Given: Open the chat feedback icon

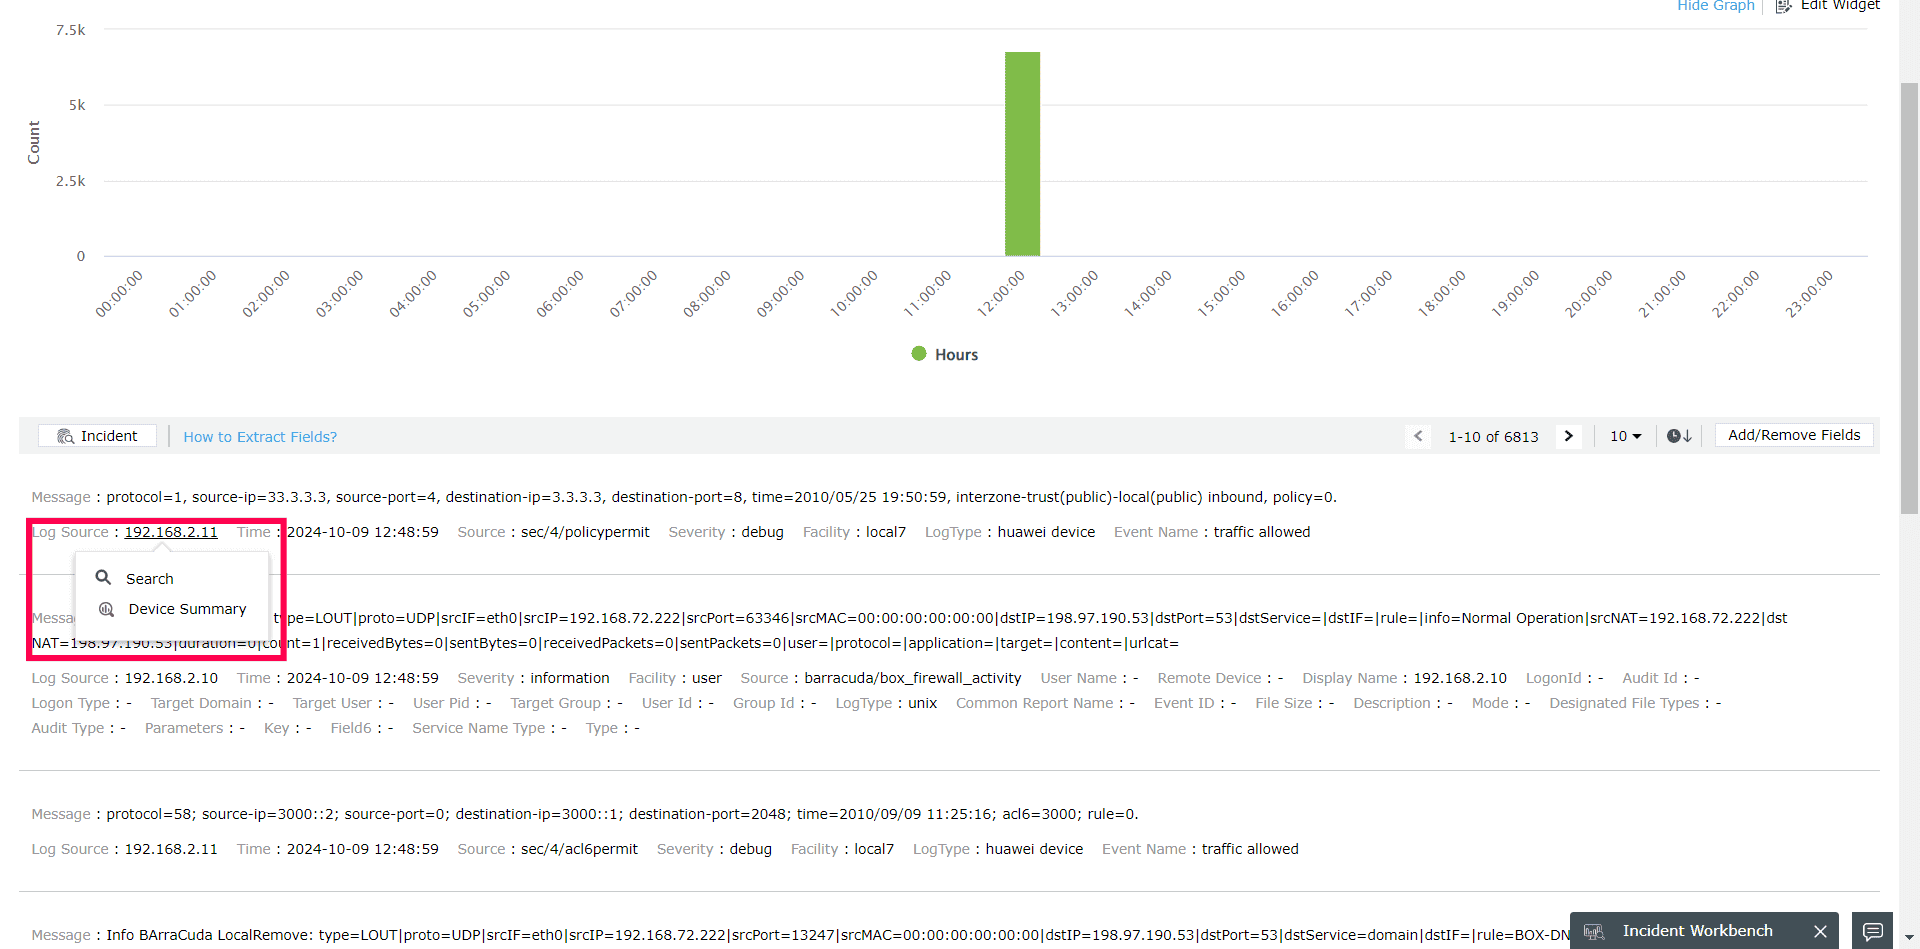Looking at the screenshot, I should coord(1873,928).
